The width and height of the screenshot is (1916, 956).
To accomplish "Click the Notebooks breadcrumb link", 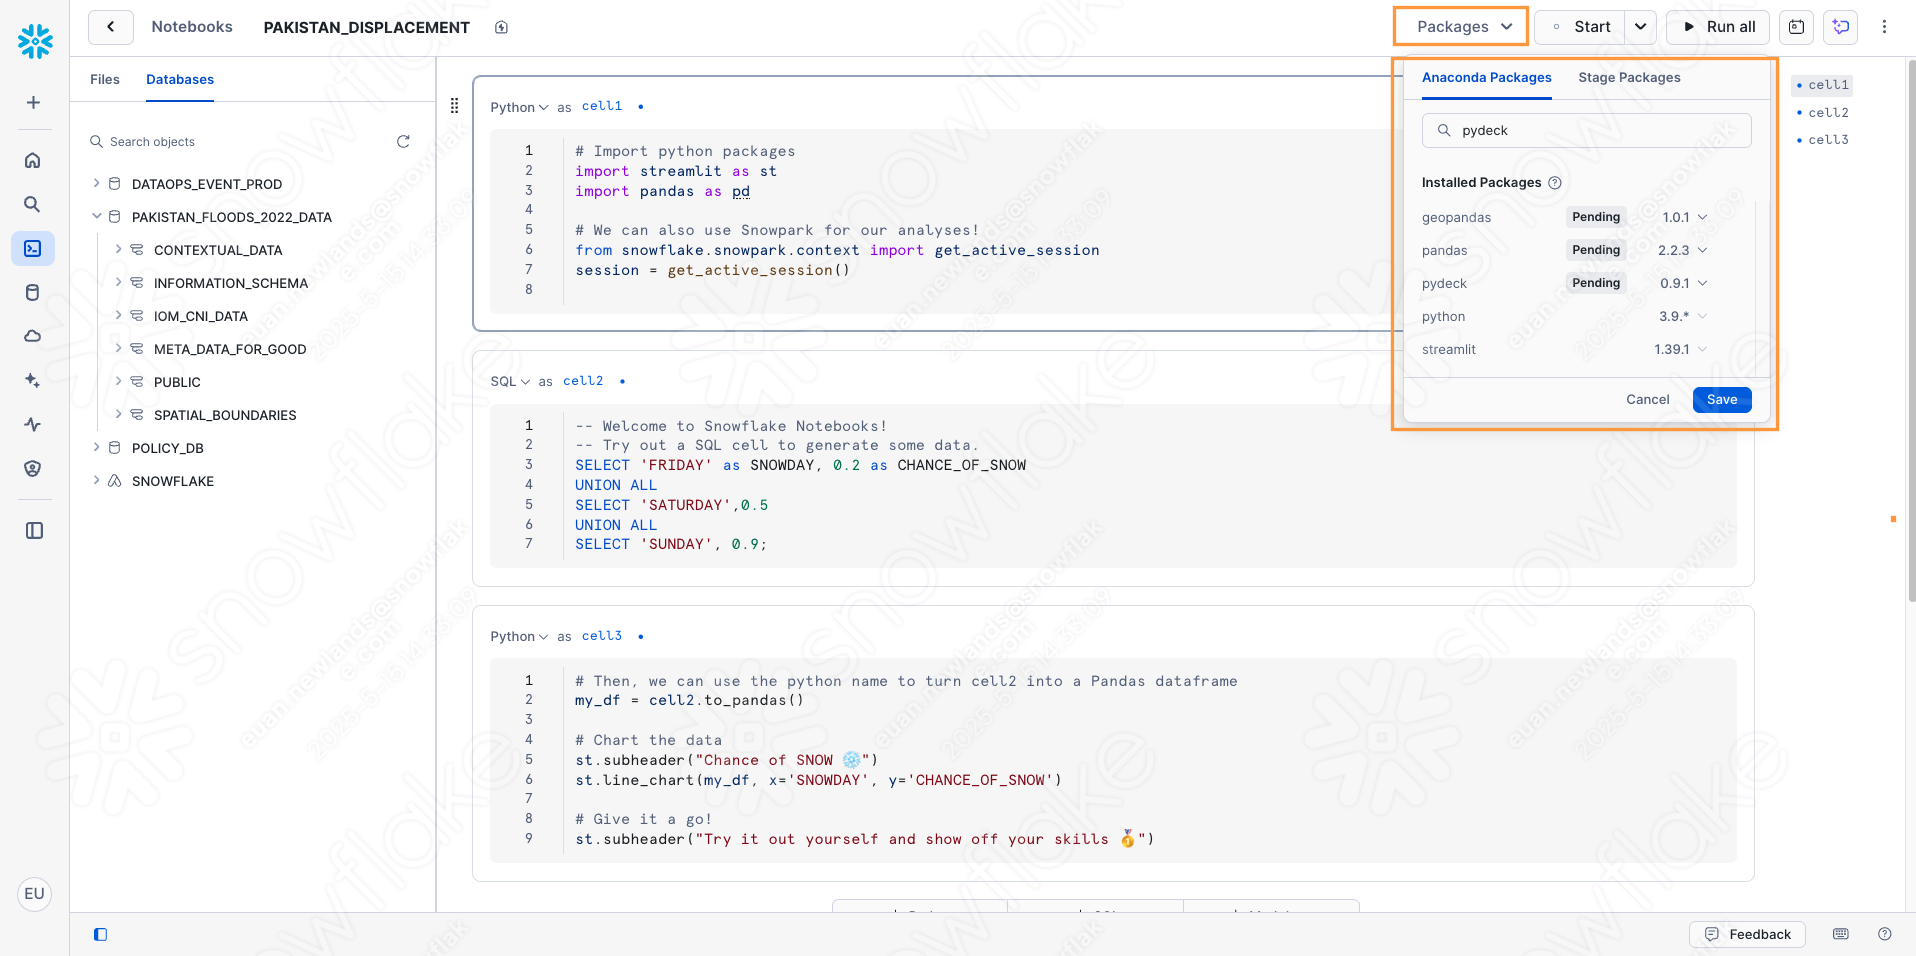I will tap(192, 27).
